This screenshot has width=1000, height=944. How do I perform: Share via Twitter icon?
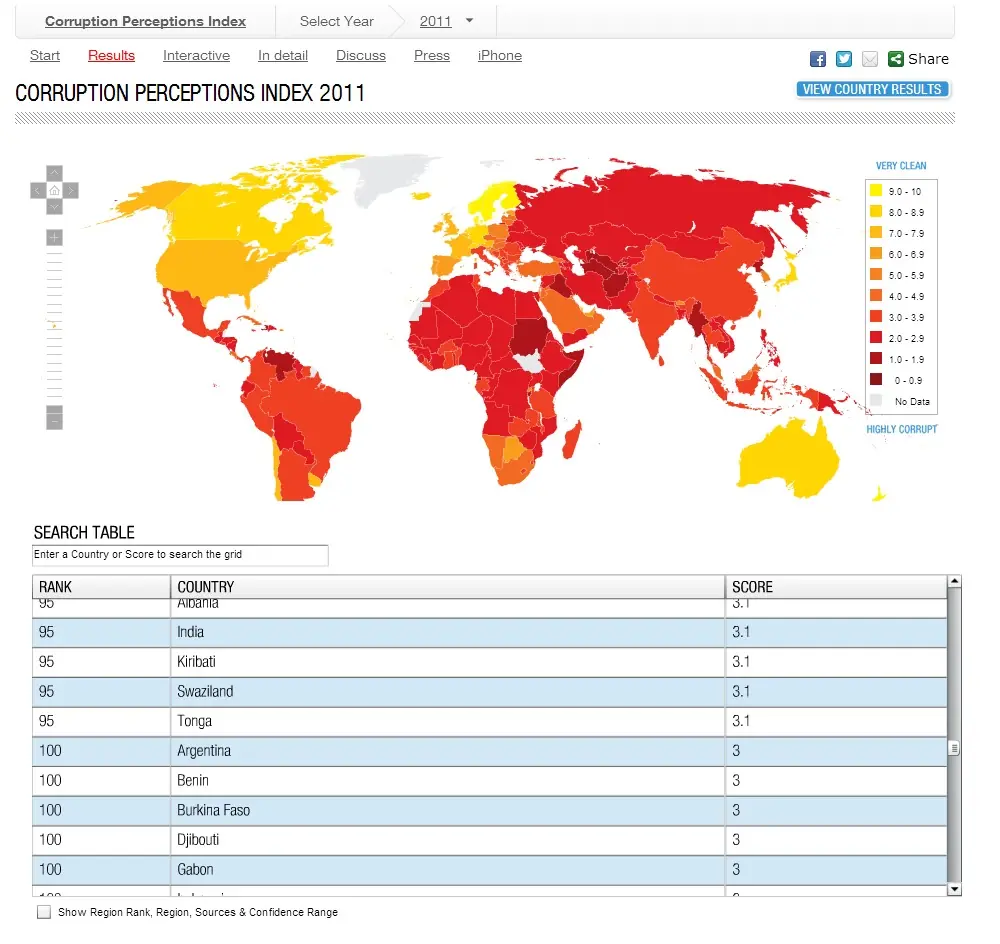tap(844, 59)
